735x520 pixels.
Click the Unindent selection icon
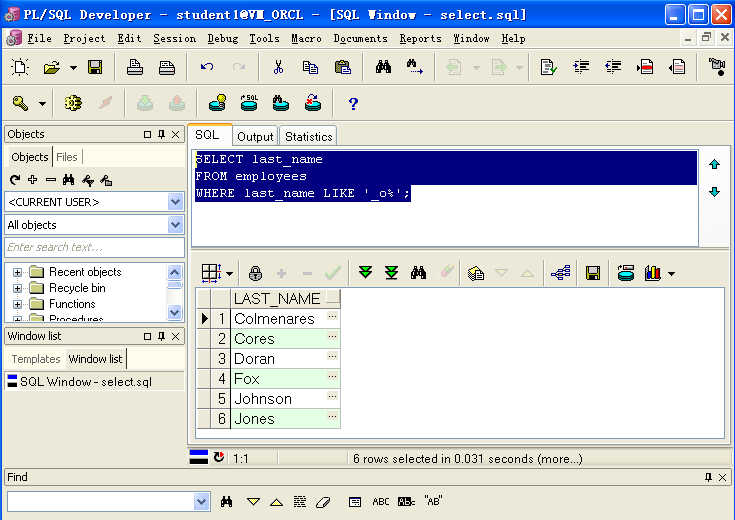[613, 67]
